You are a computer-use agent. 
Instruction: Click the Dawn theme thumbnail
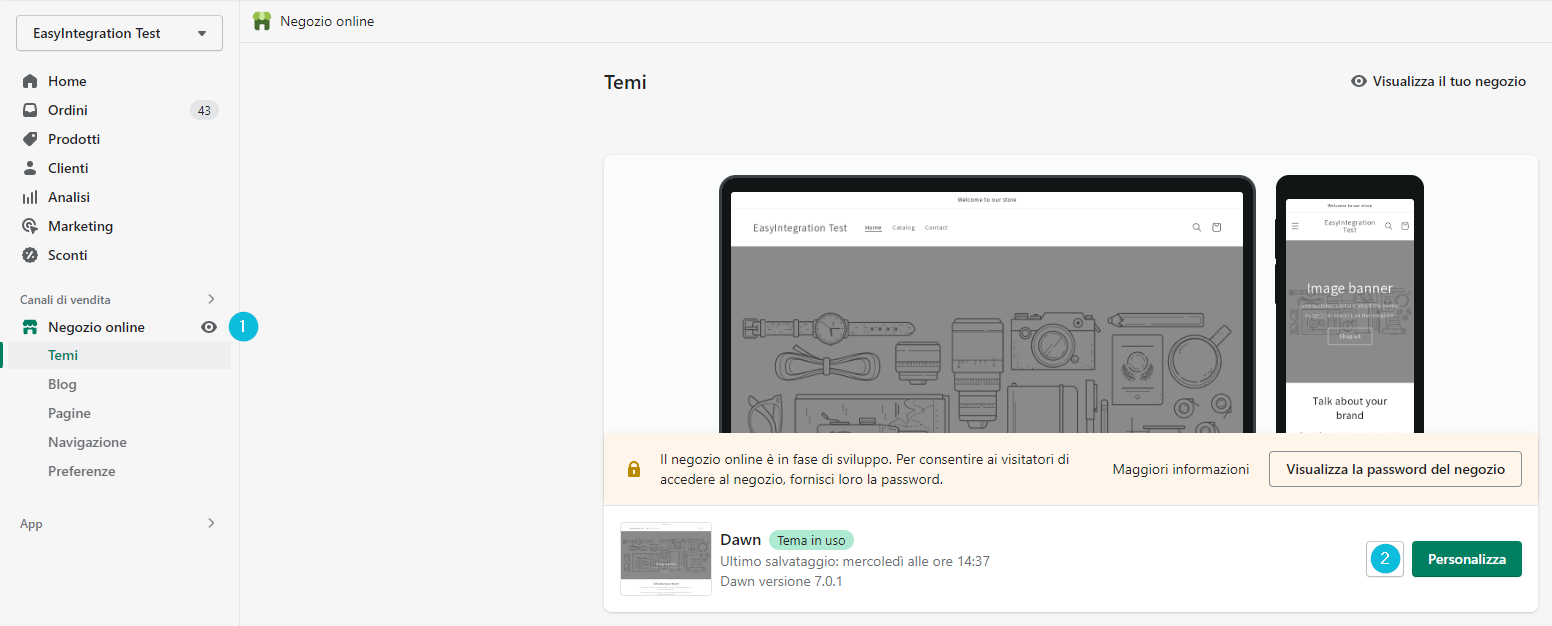[666, 559]
